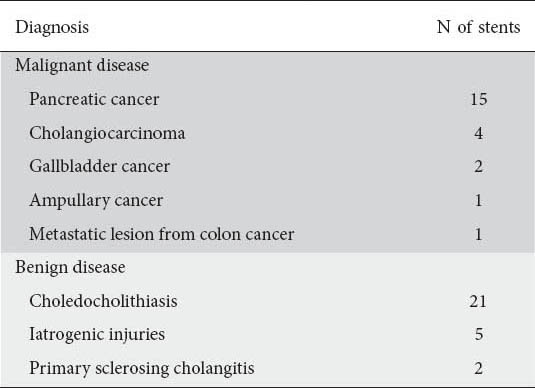
Task: Click Metastatic lesion from colon cancer
Action: 162,234
